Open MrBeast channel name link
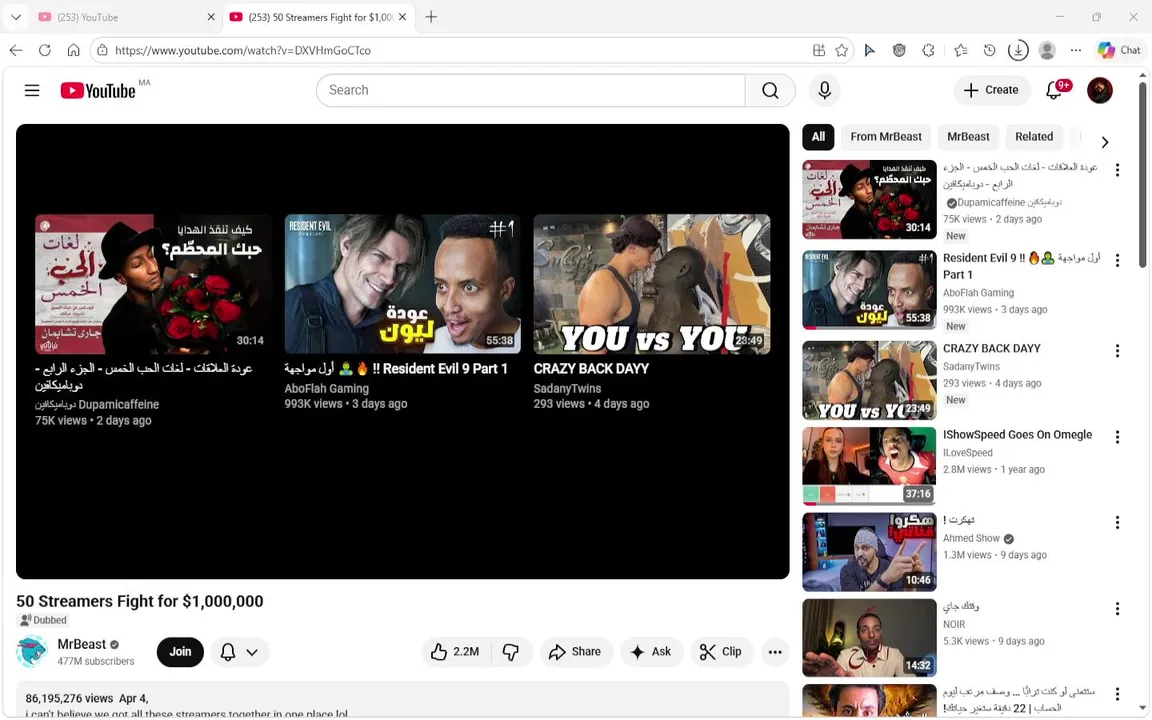 pyautogui.click(x=82, y=644)
